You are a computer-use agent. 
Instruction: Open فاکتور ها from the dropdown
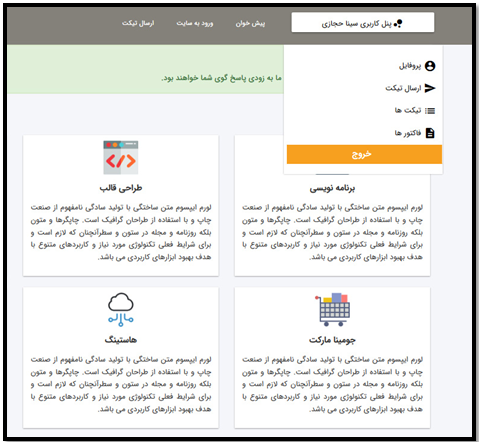(x=408, y=133)
